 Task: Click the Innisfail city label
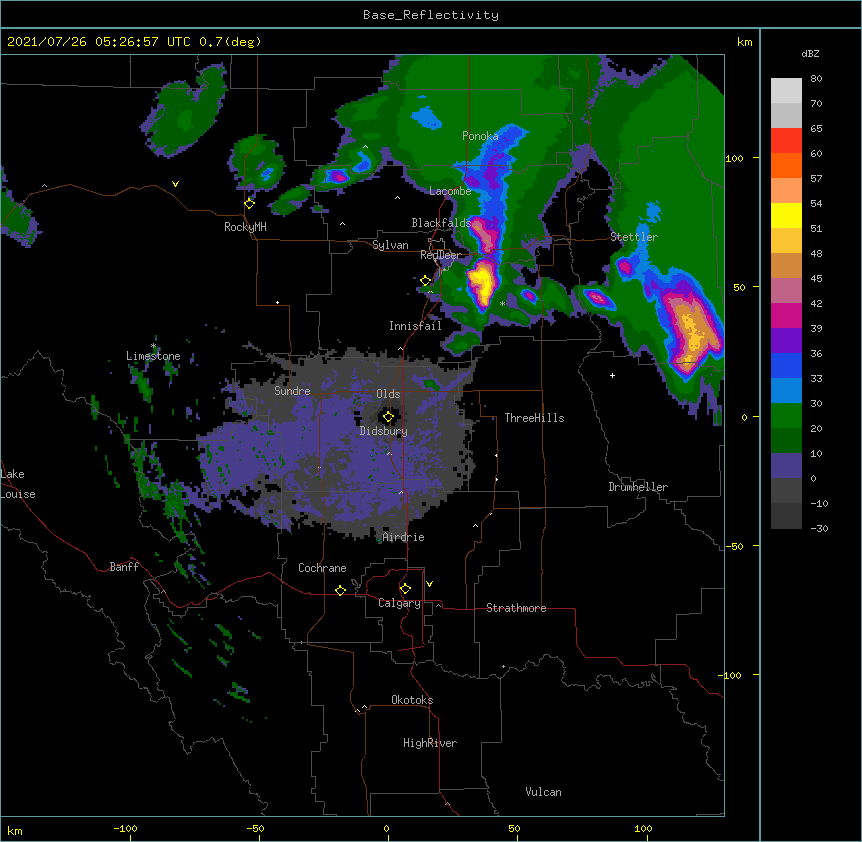tap(415, 326)
